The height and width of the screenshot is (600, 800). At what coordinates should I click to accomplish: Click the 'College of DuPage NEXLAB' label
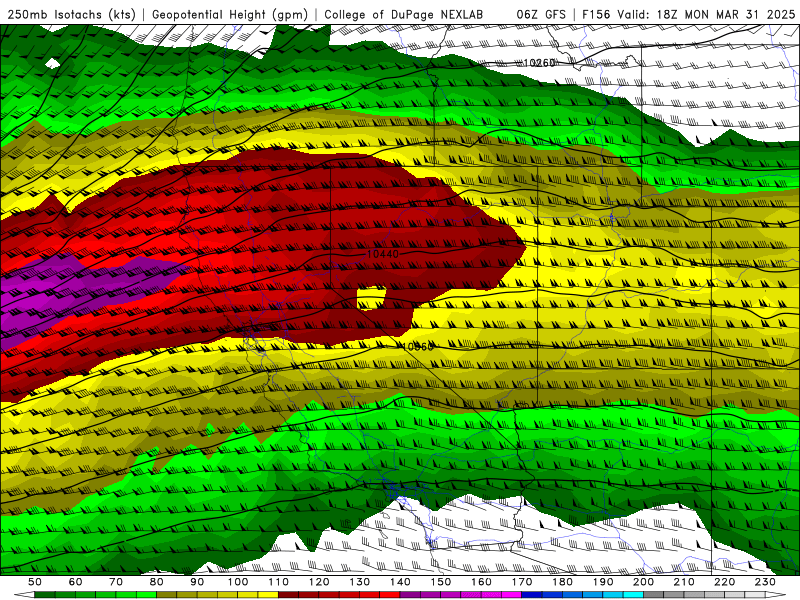(403, 14)
